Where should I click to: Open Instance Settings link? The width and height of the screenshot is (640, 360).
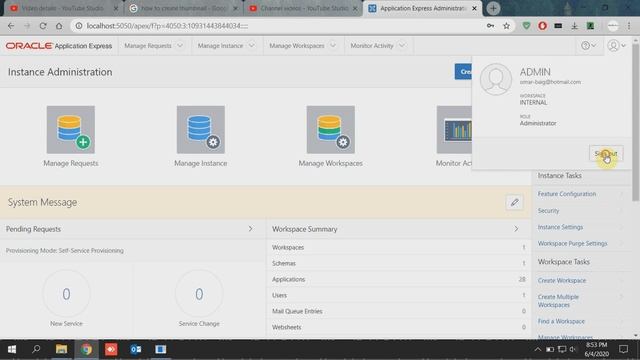tap(560, 227)
